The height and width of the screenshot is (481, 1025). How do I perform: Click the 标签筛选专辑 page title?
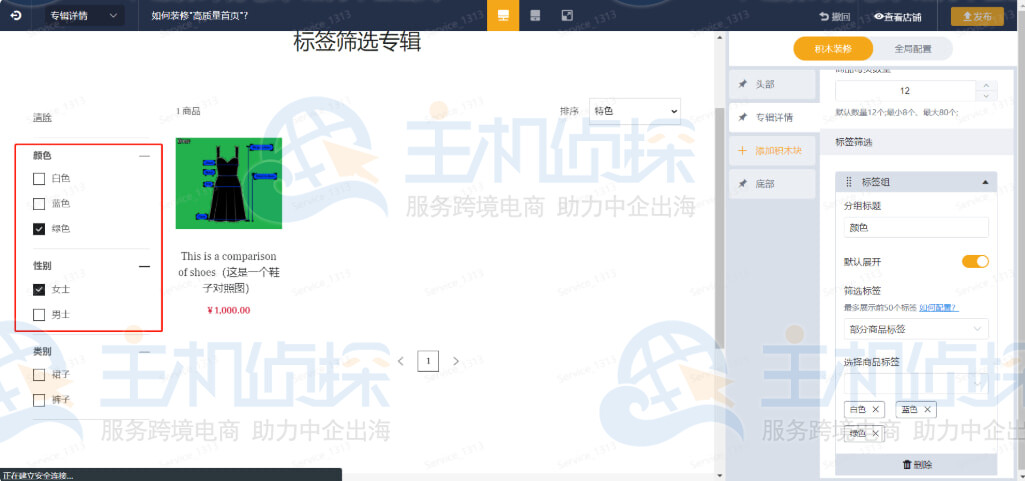coord(357,42)
